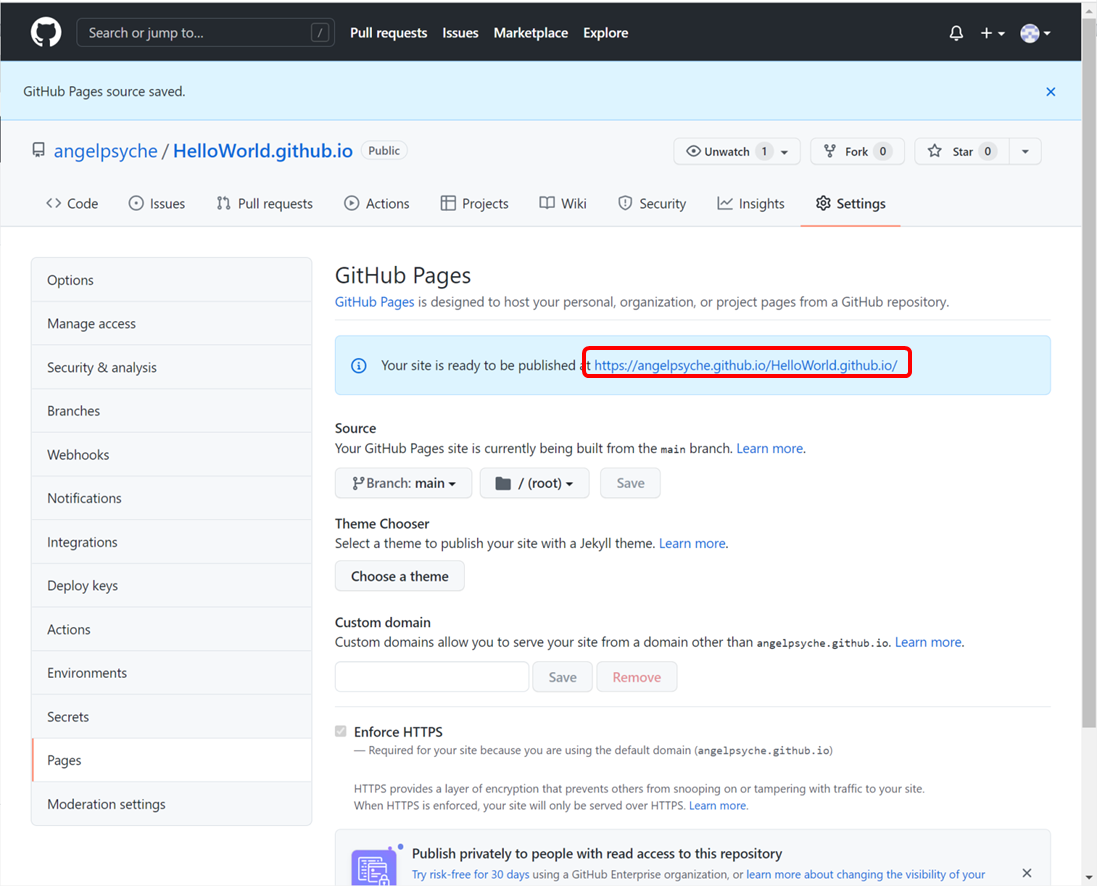The height and width of the screenshot is (886, 1097).
Task: Open Secrets settings
Action: (171, 717)
